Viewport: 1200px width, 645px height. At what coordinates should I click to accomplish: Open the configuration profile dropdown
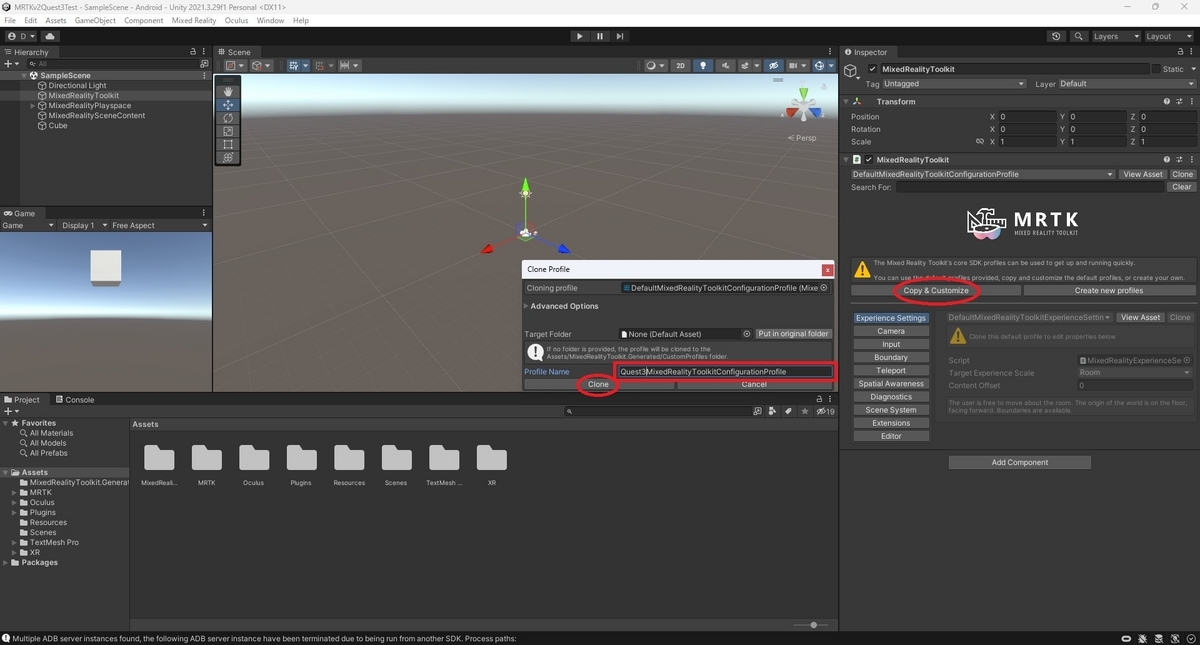982,174
